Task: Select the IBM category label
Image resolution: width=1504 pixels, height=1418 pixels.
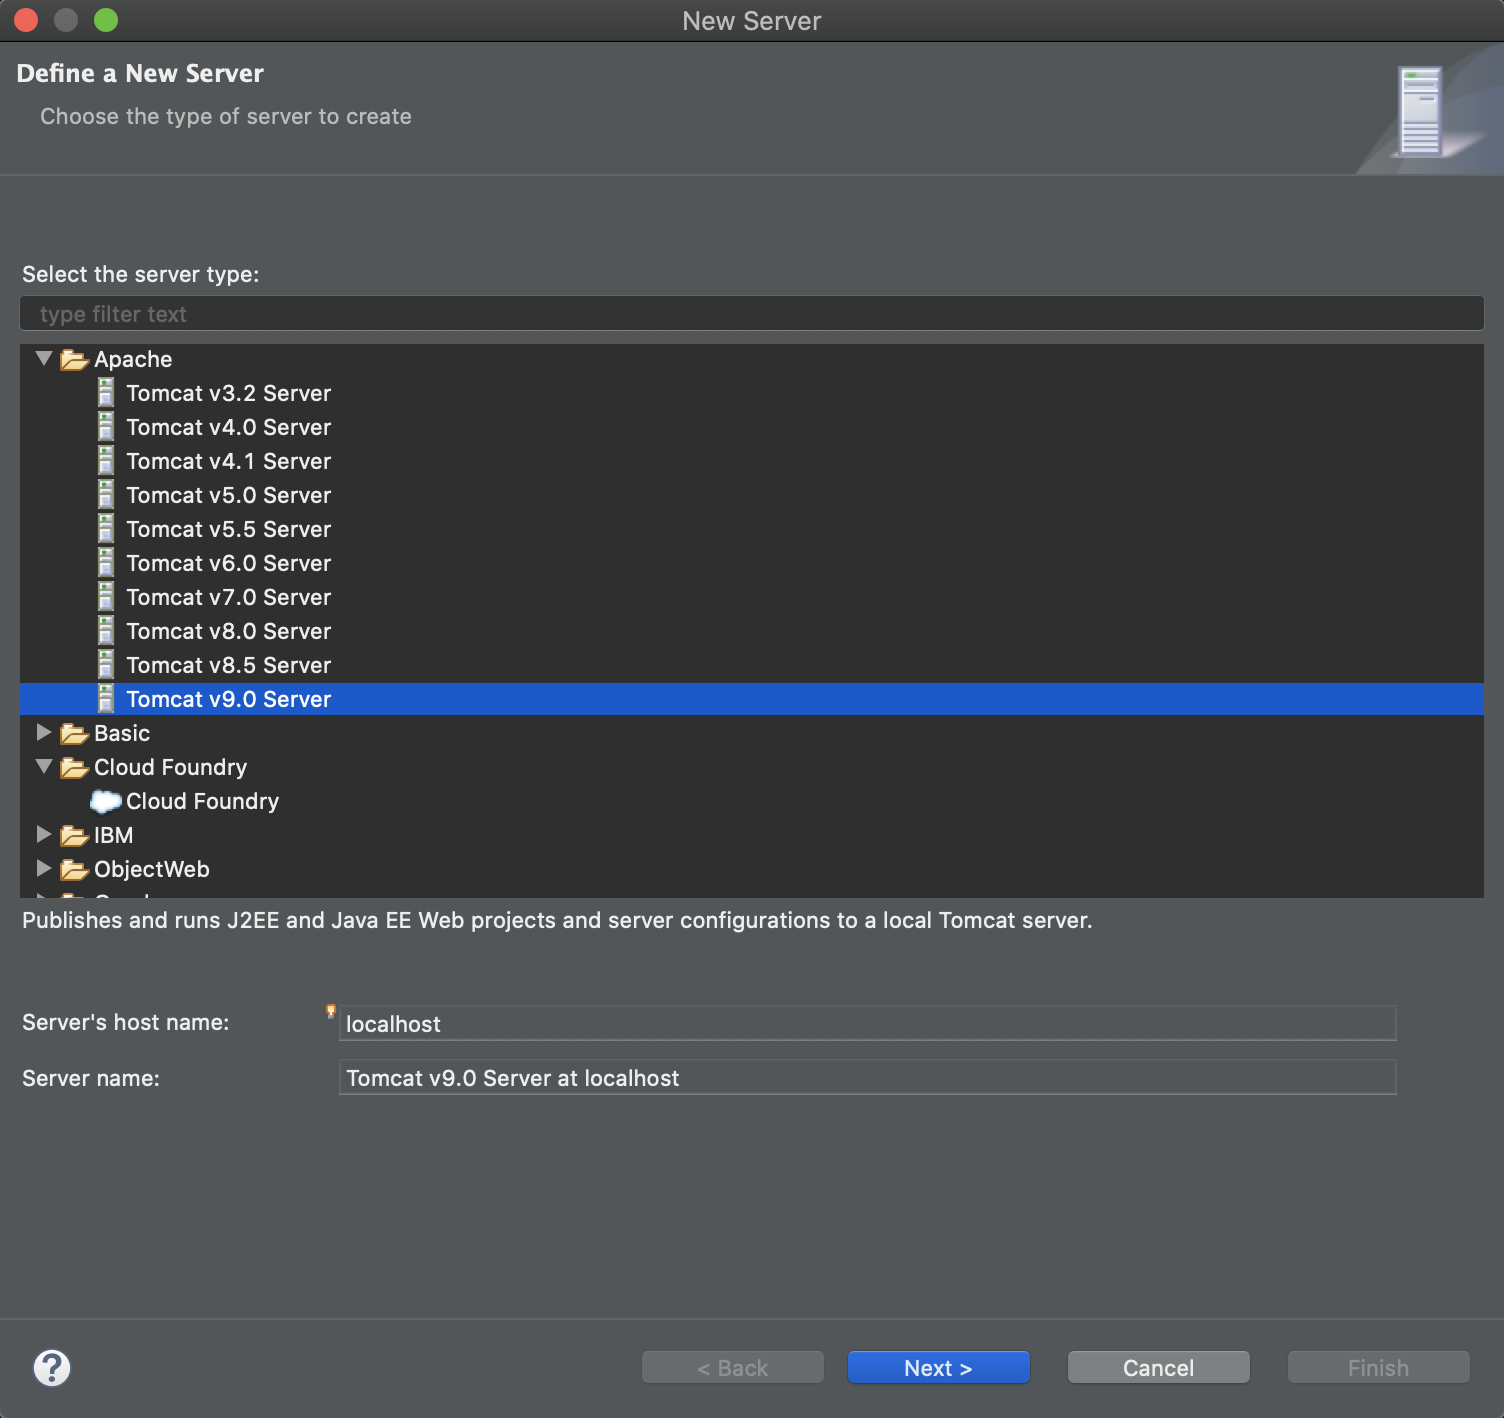Action: [113, 835]
